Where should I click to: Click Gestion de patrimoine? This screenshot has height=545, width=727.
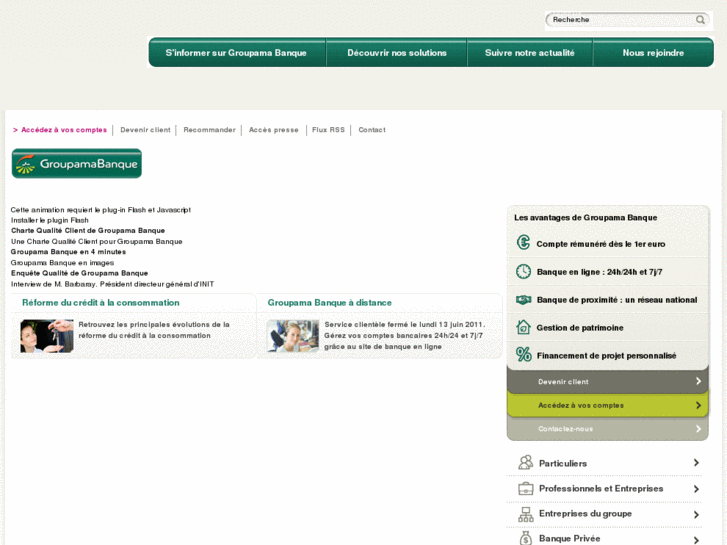[580, 327]
